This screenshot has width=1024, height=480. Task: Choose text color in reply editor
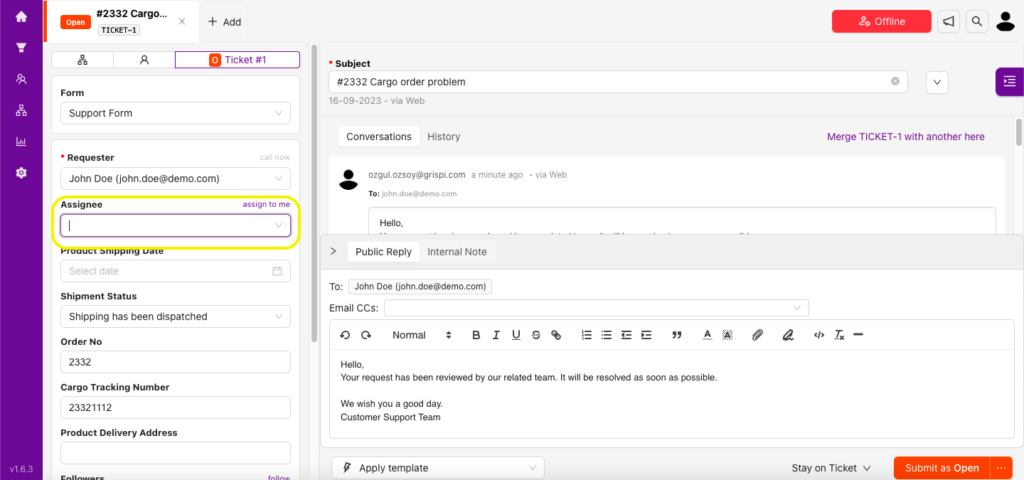click(x=707, y=335)
